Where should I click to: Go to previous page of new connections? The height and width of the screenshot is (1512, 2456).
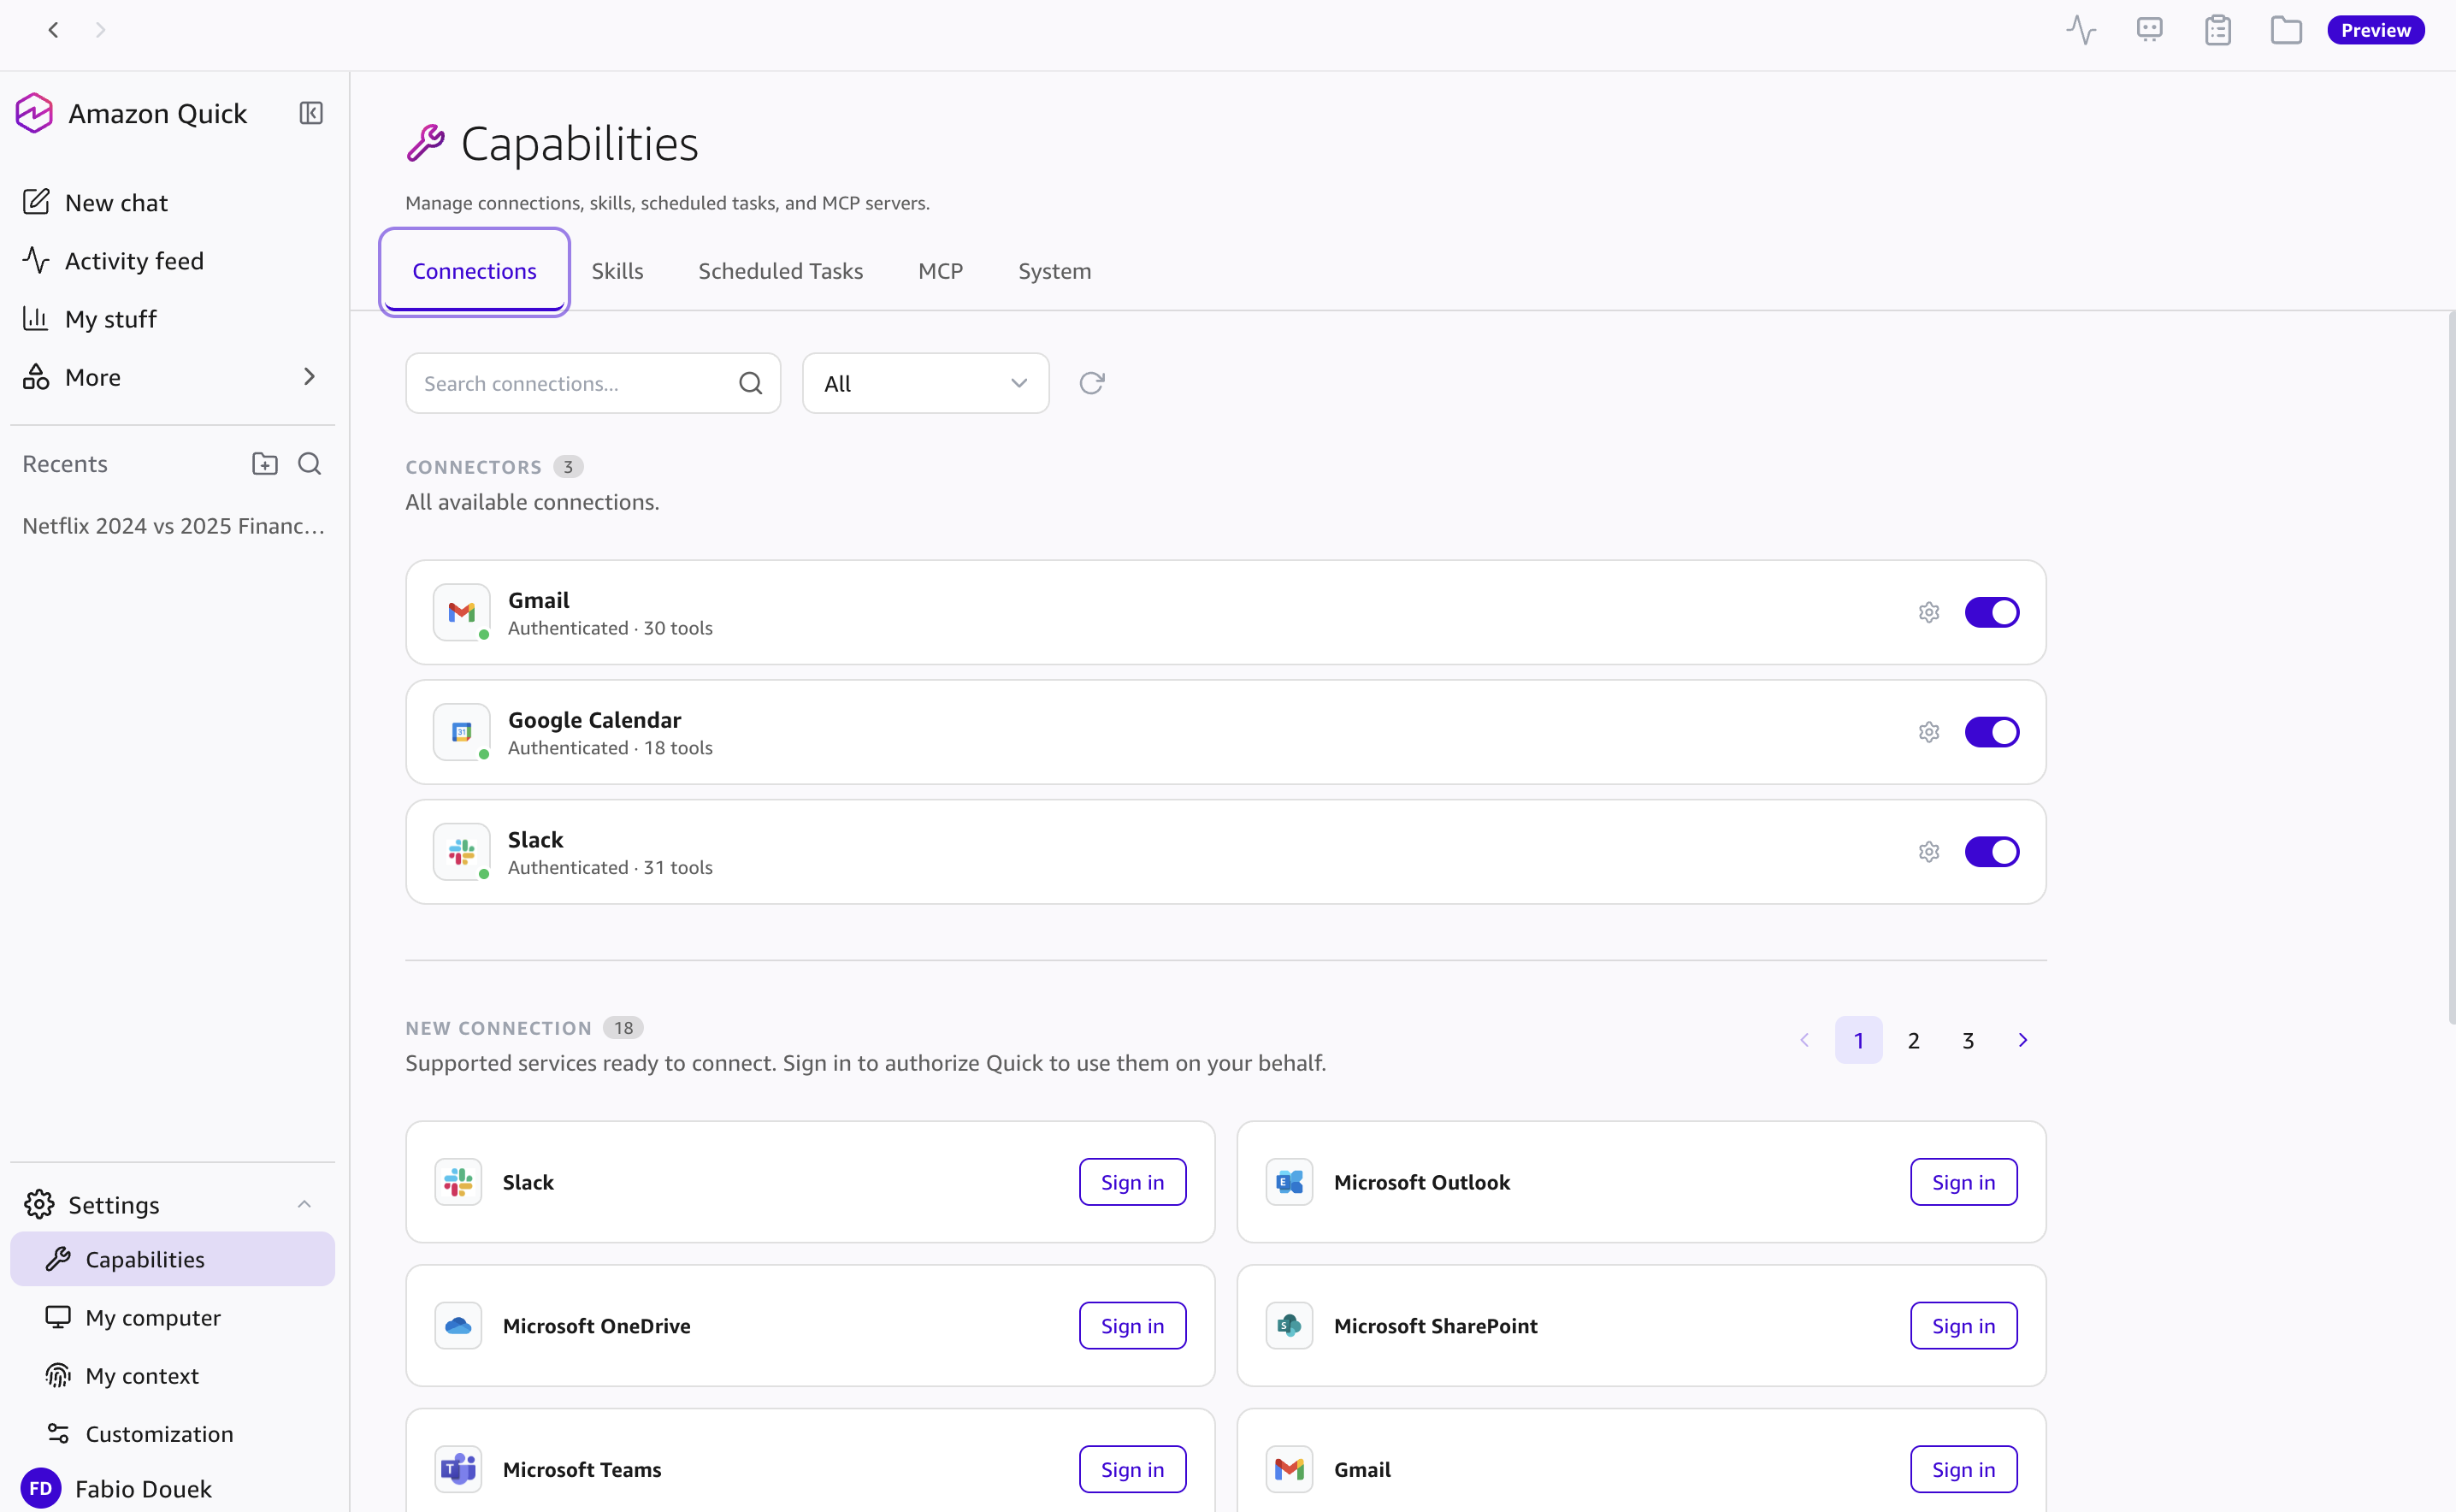(x=1804, y=1040)
